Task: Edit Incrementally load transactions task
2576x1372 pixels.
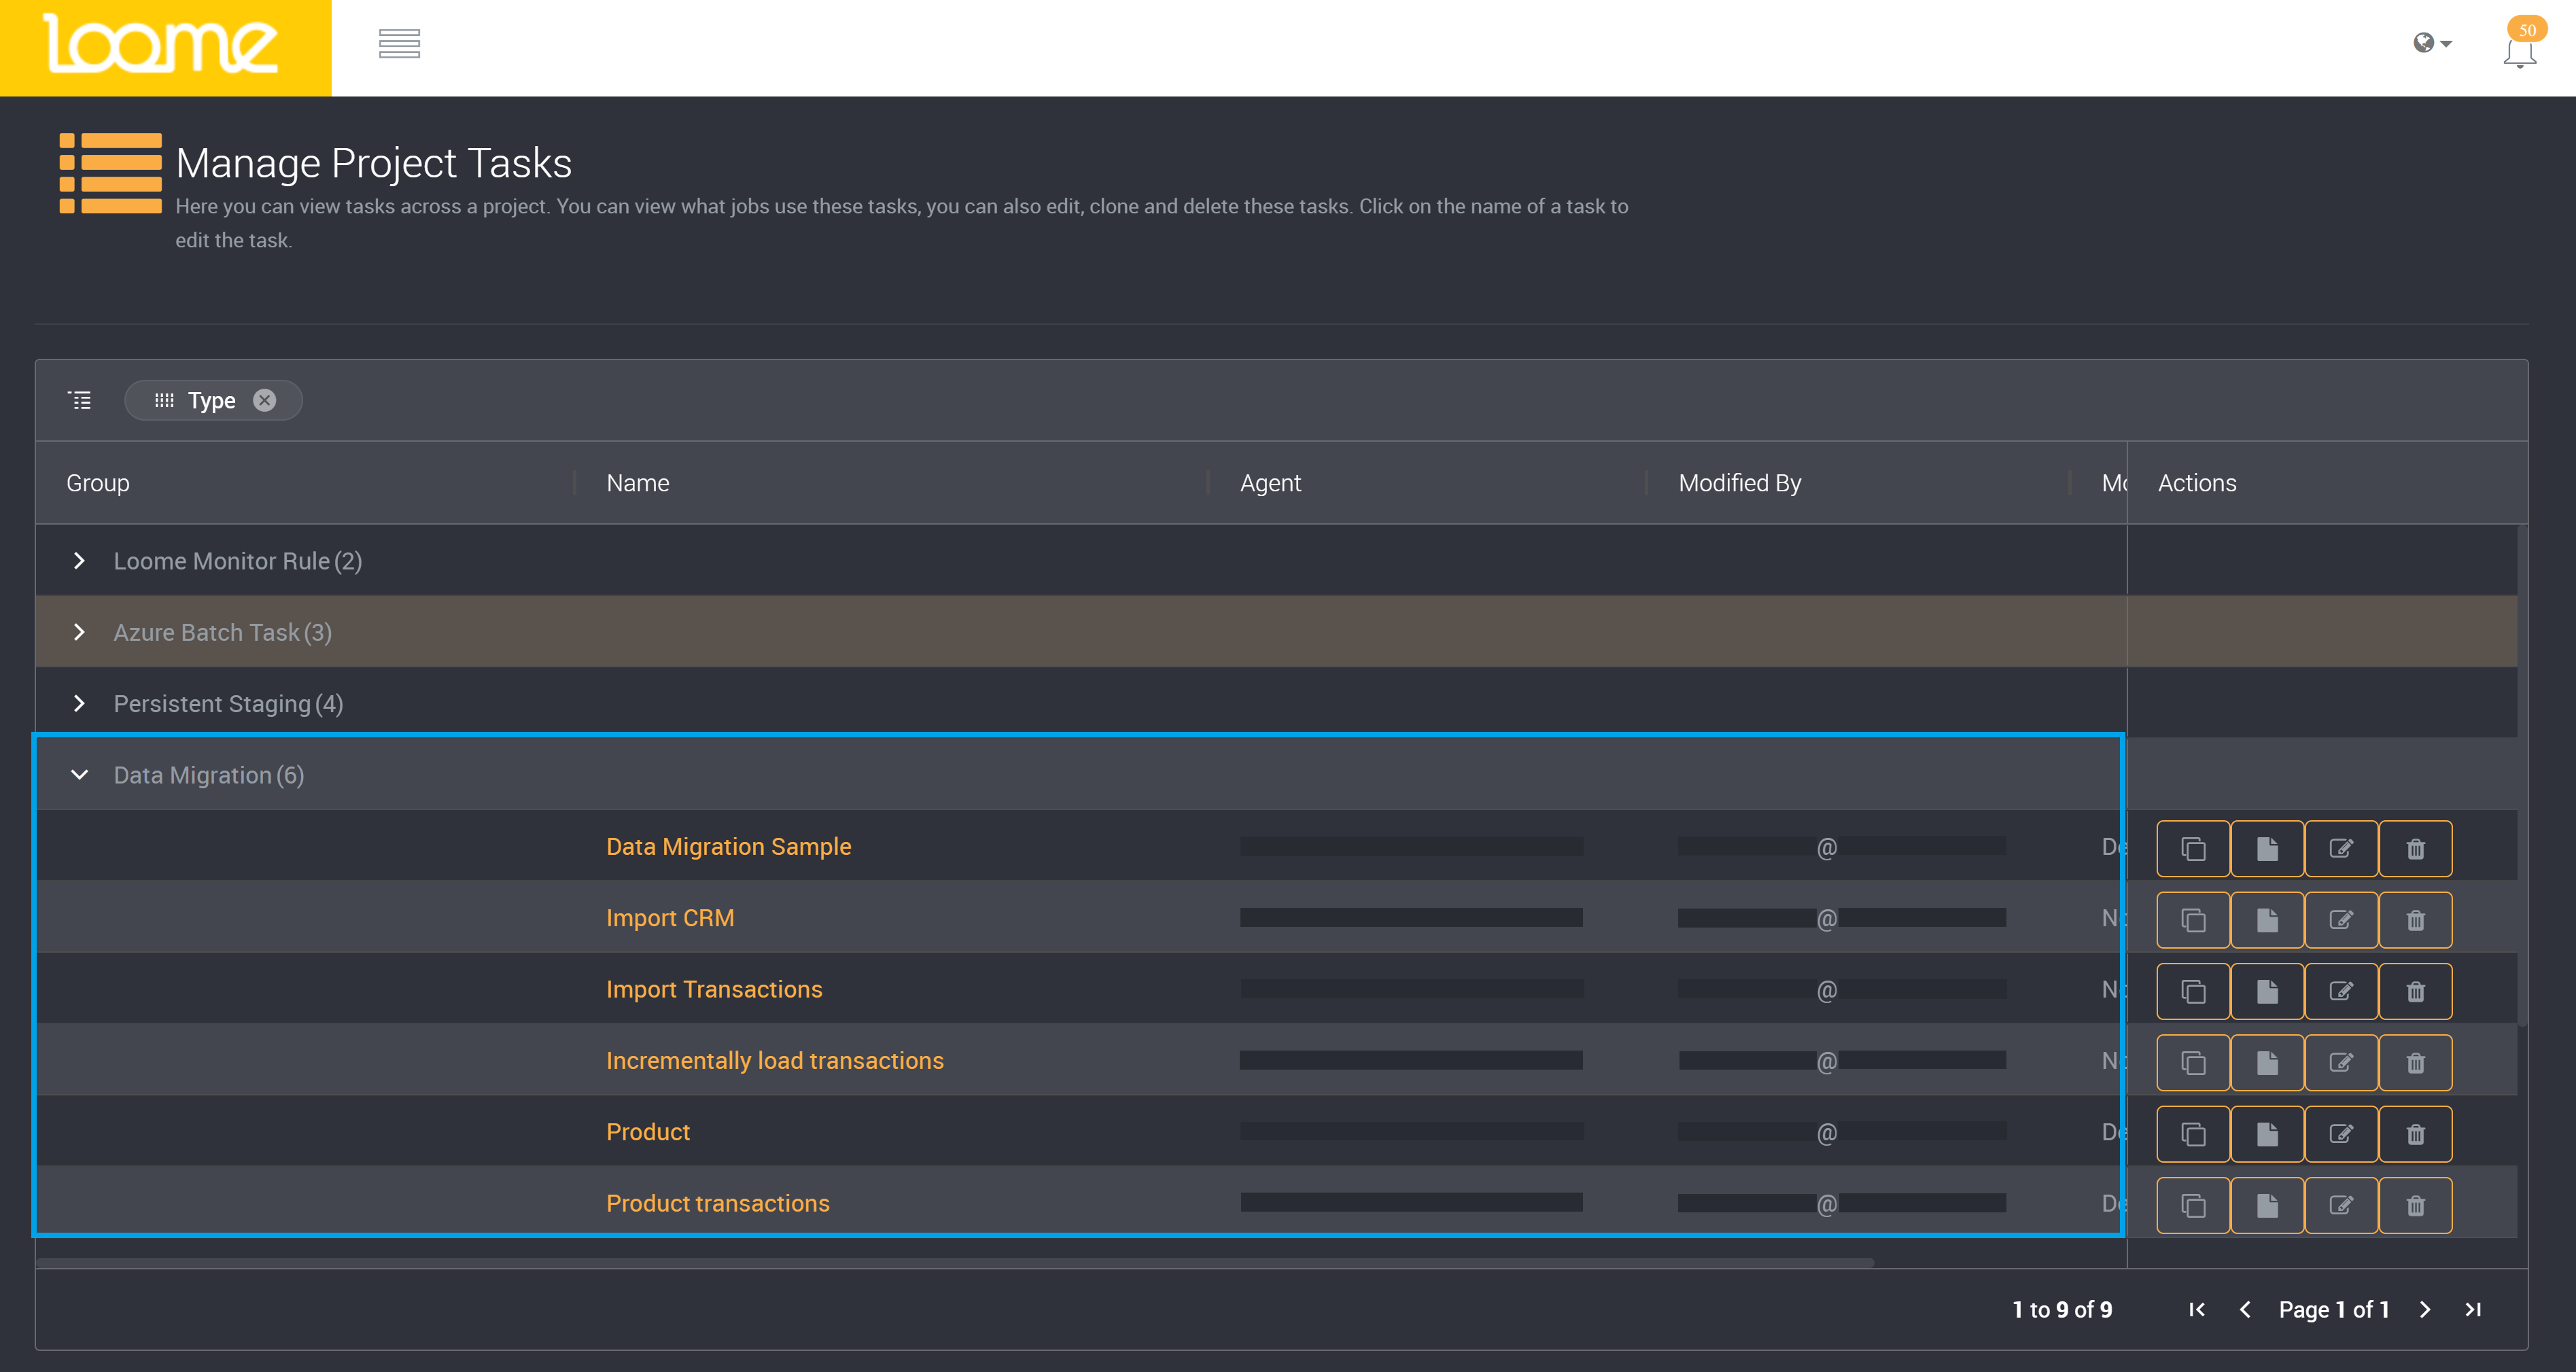Action: (x=2341, y=1062)
